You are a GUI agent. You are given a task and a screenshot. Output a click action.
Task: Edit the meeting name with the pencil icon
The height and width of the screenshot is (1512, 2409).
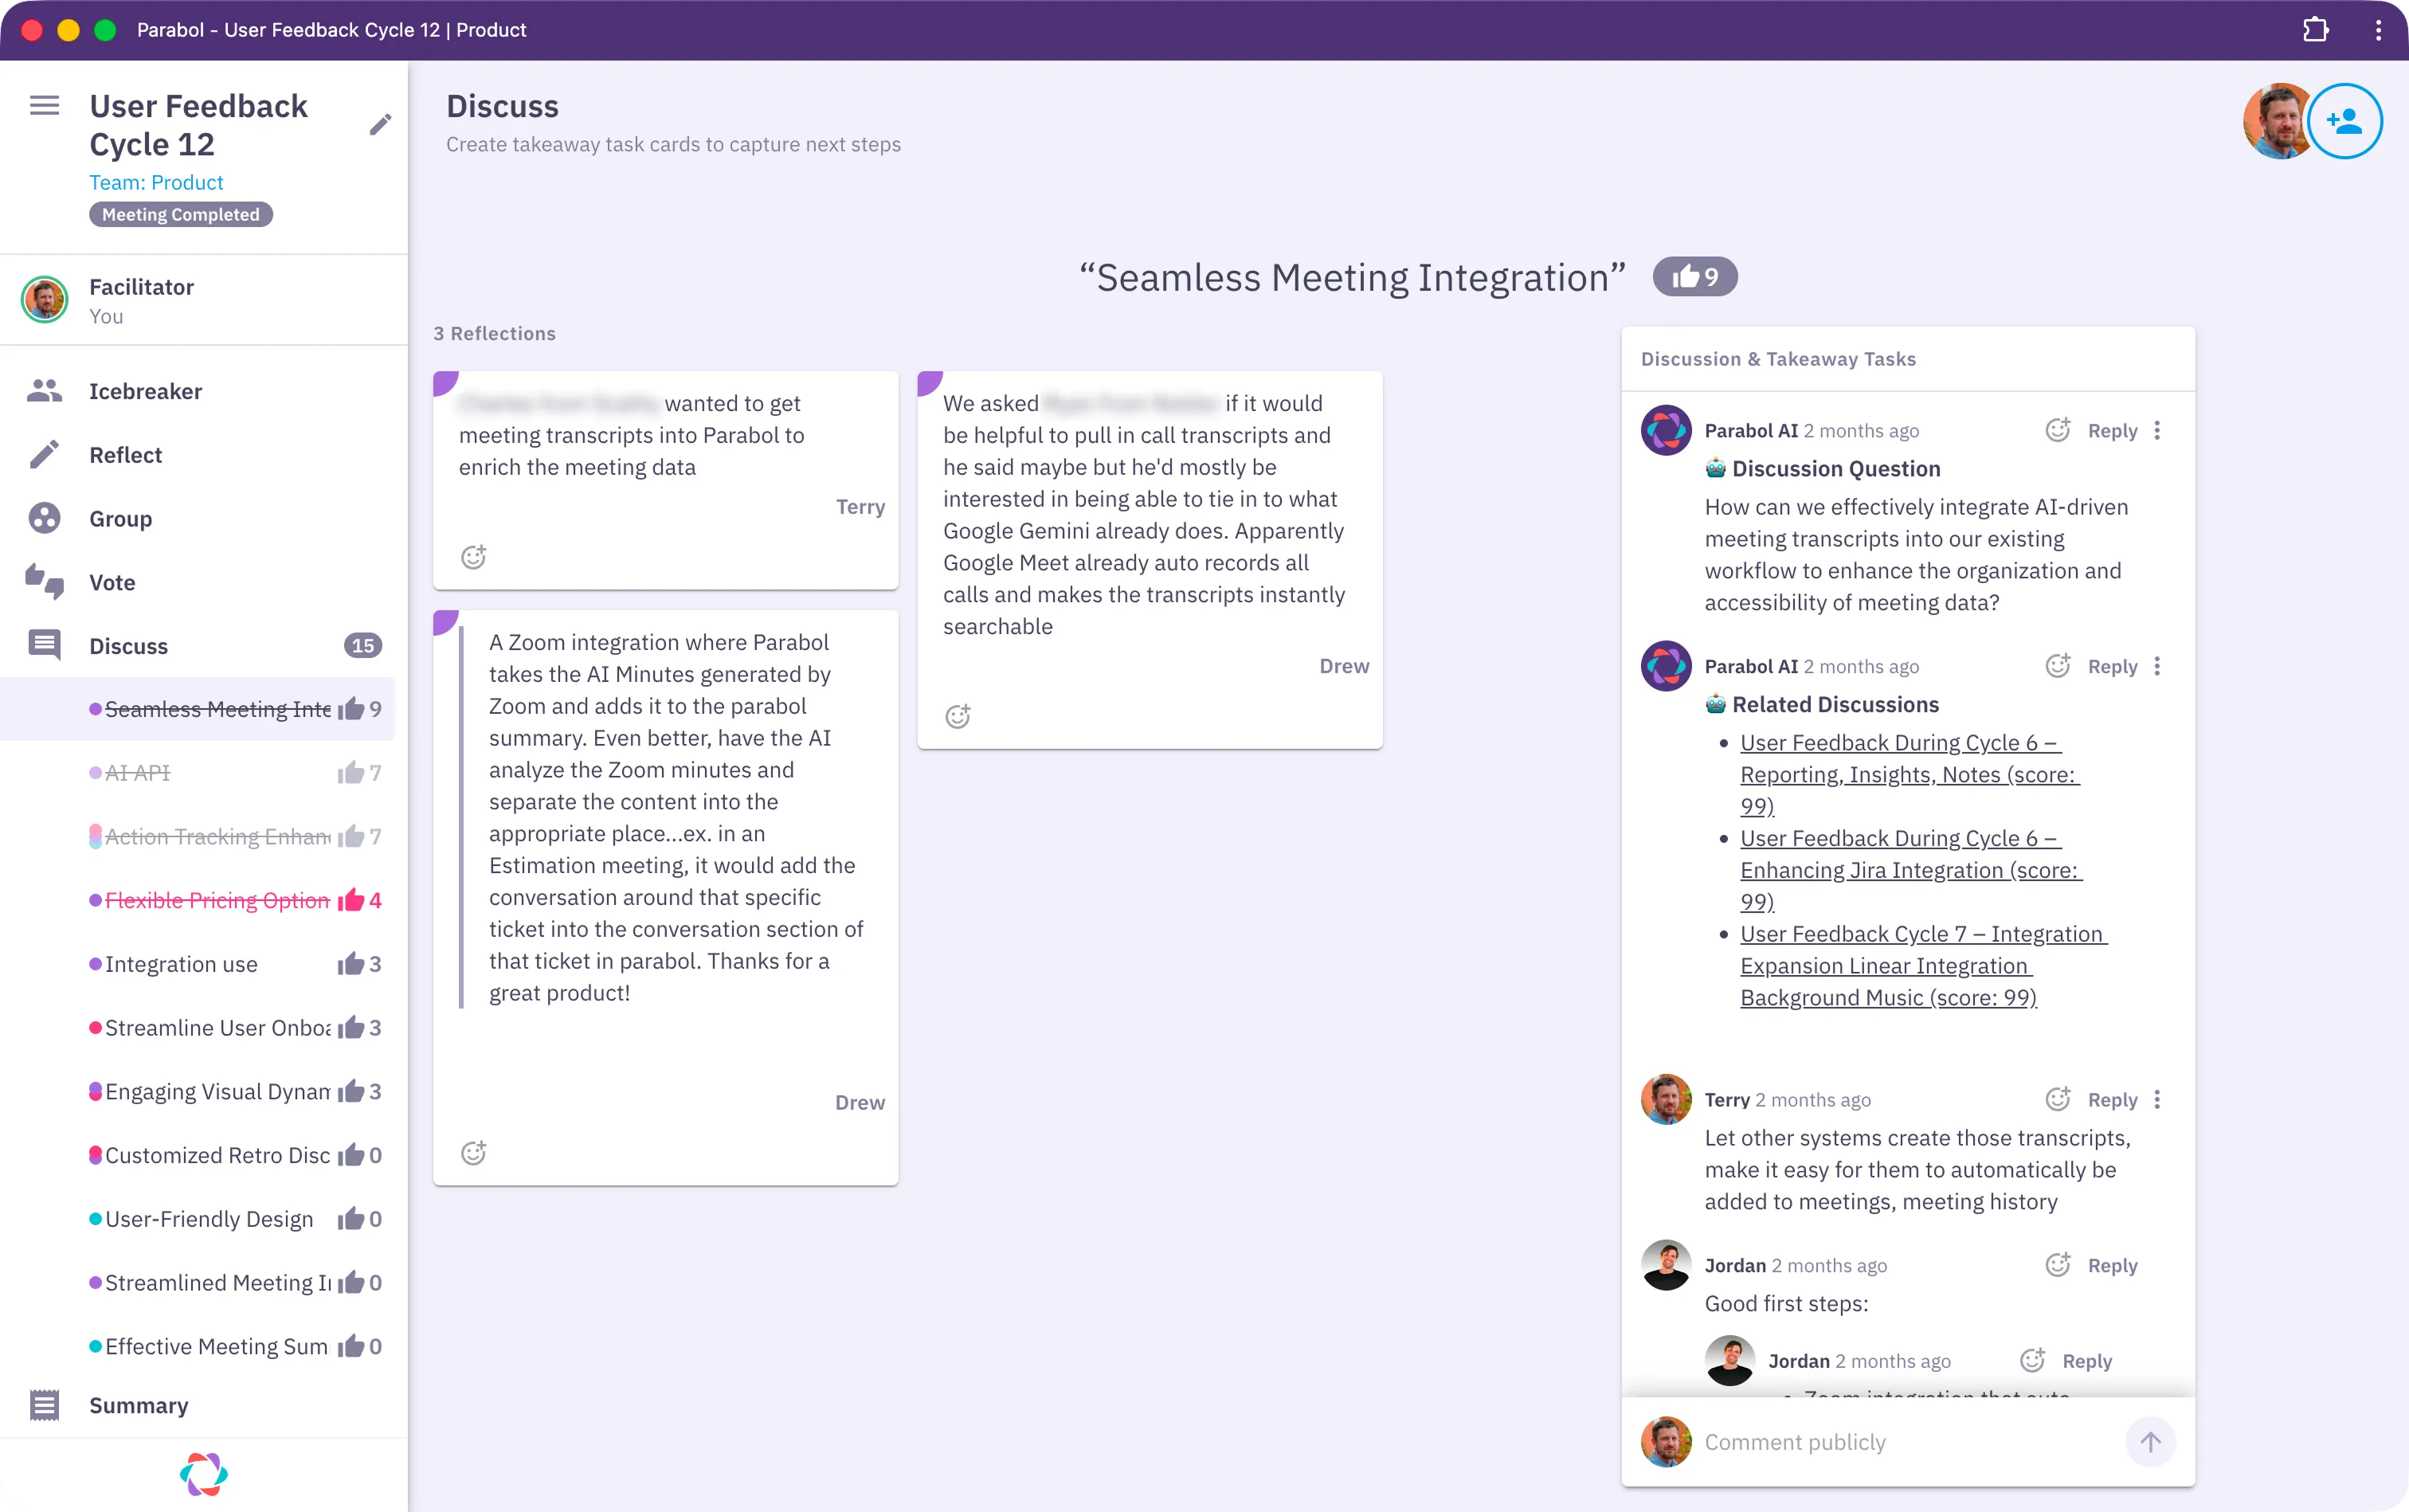pyautogui.click(x=380, y=124)
